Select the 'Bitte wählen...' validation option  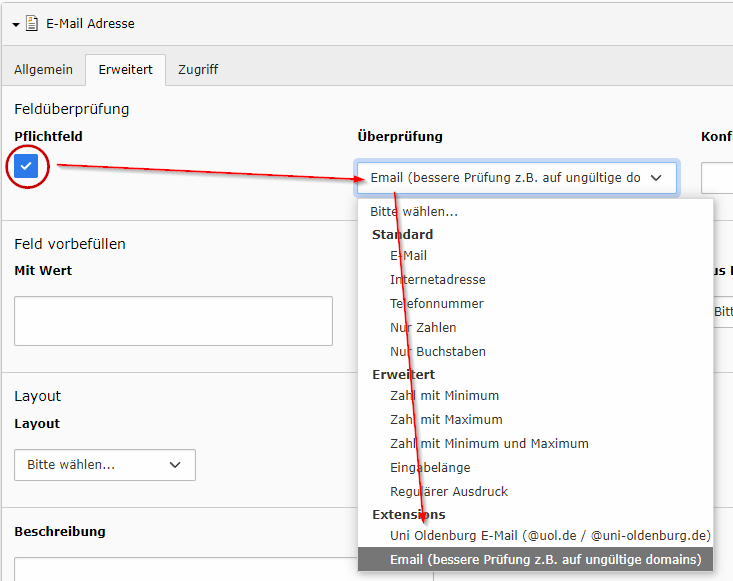click(414, 212)
